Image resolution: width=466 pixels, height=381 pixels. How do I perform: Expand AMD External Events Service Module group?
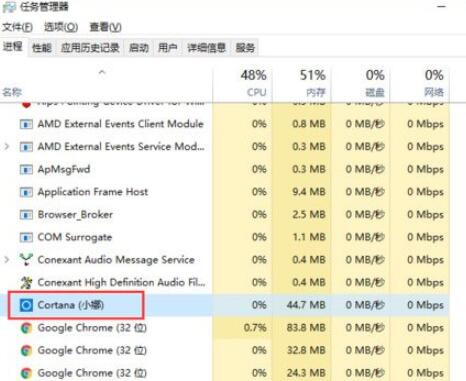pos(7,146)
